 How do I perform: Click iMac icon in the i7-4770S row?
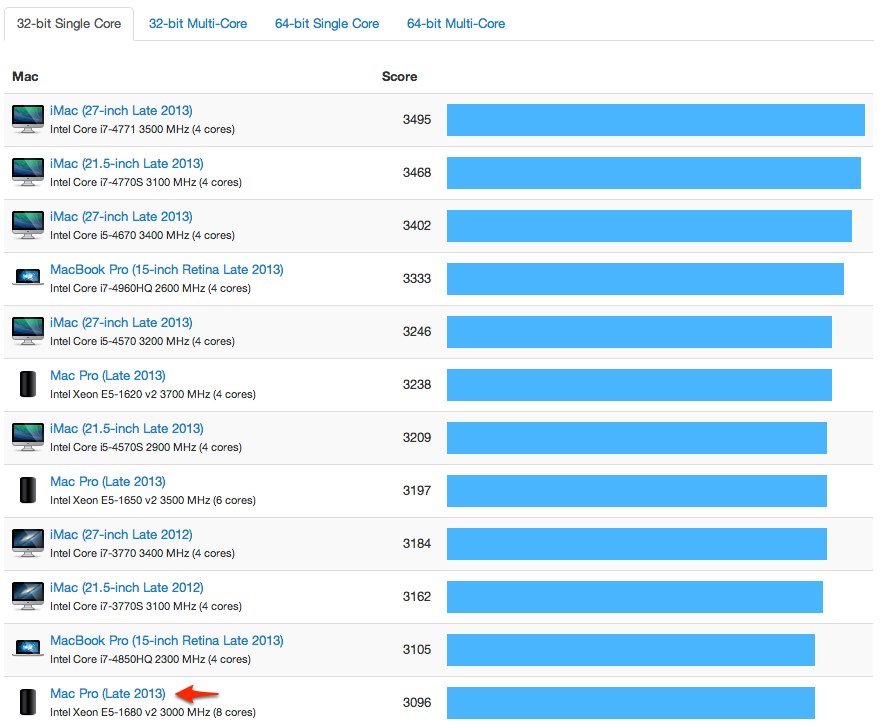(x=28, y=172)
